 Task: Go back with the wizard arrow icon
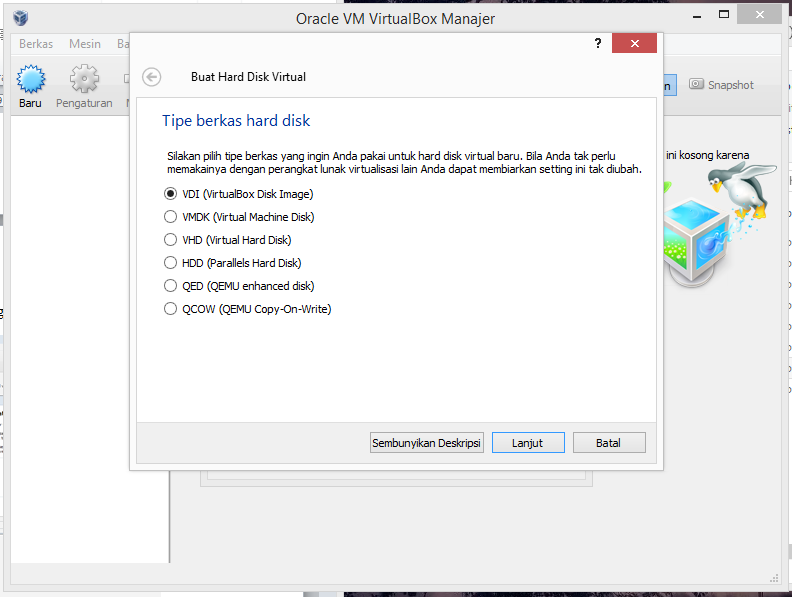[x=152, y=77]
